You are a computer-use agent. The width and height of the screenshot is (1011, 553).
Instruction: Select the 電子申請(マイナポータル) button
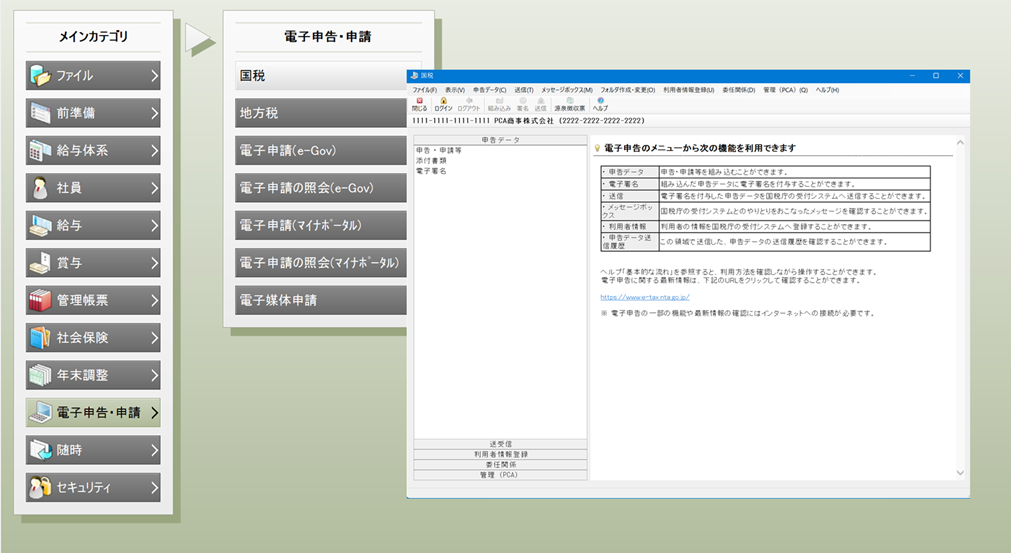(321, 225)
